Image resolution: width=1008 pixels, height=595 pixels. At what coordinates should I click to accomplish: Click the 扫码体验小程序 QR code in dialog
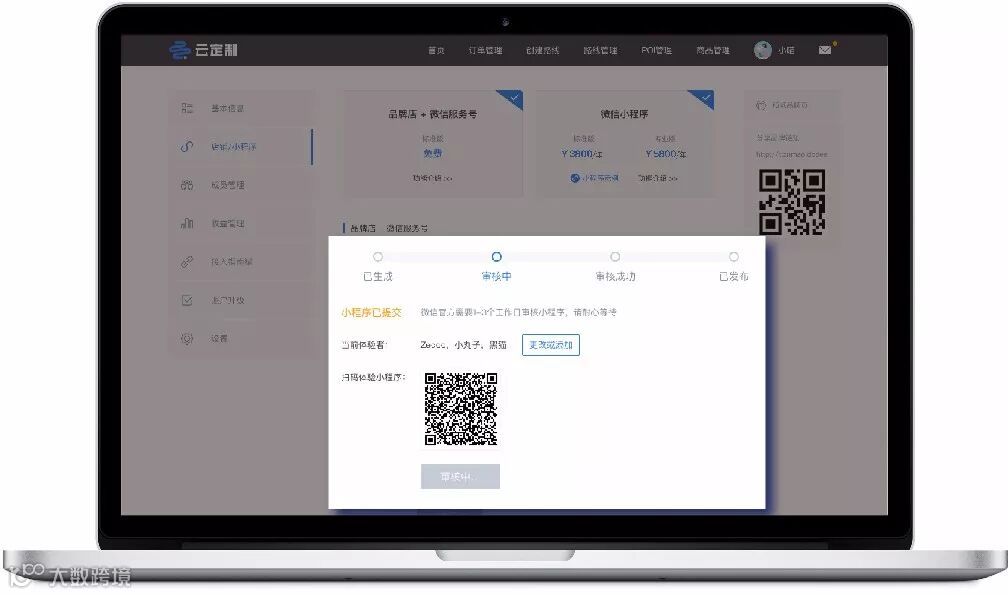(461, 409)
